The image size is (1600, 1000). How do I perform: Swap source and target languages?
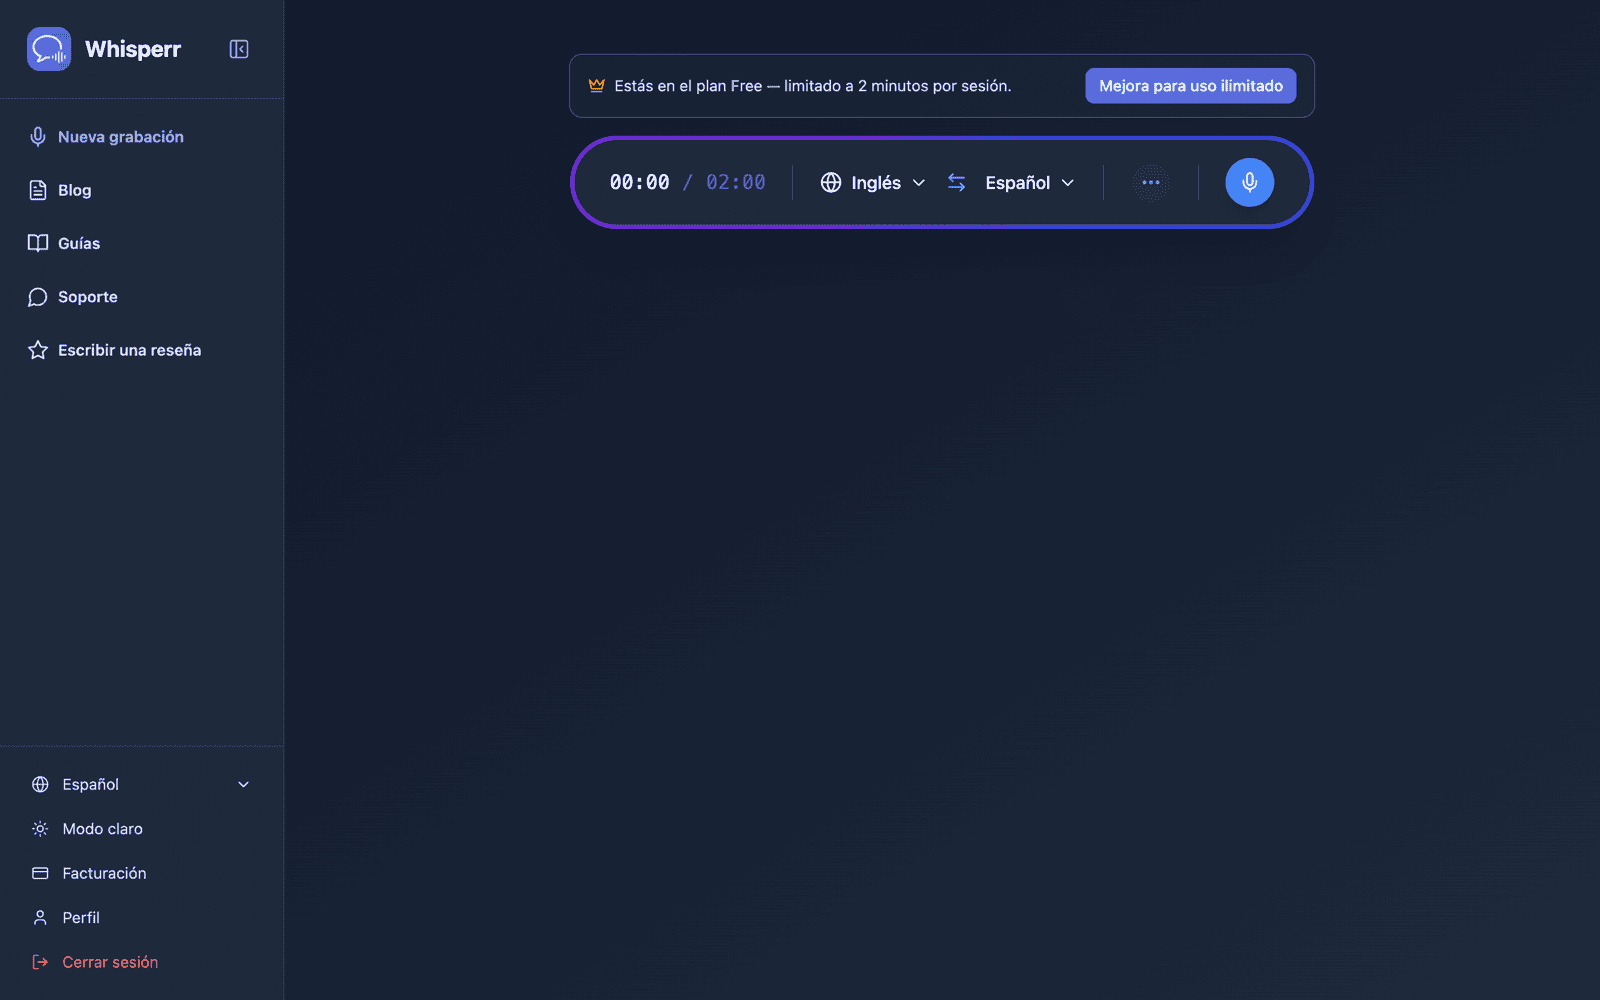point(957,183)
